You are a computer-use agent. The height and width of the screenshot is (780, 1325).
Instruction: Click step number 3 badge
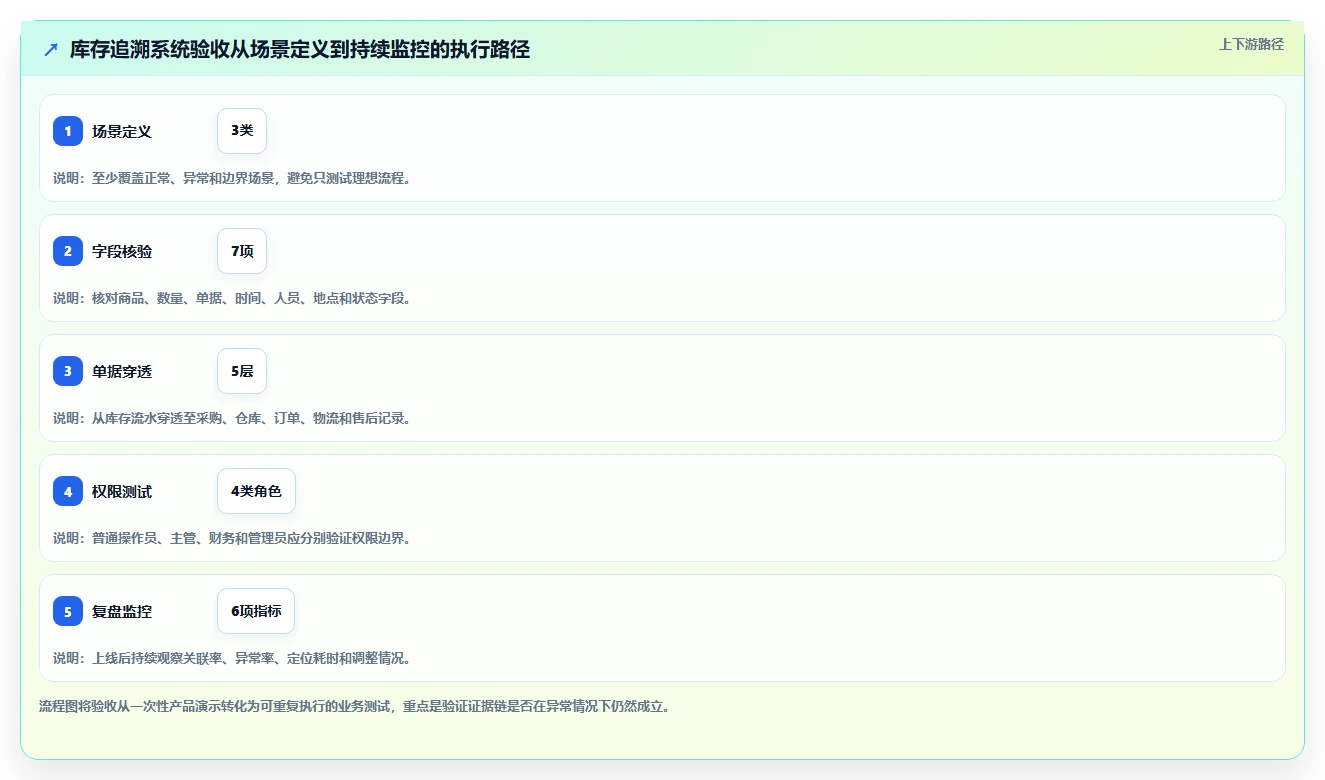pos(68,371)
